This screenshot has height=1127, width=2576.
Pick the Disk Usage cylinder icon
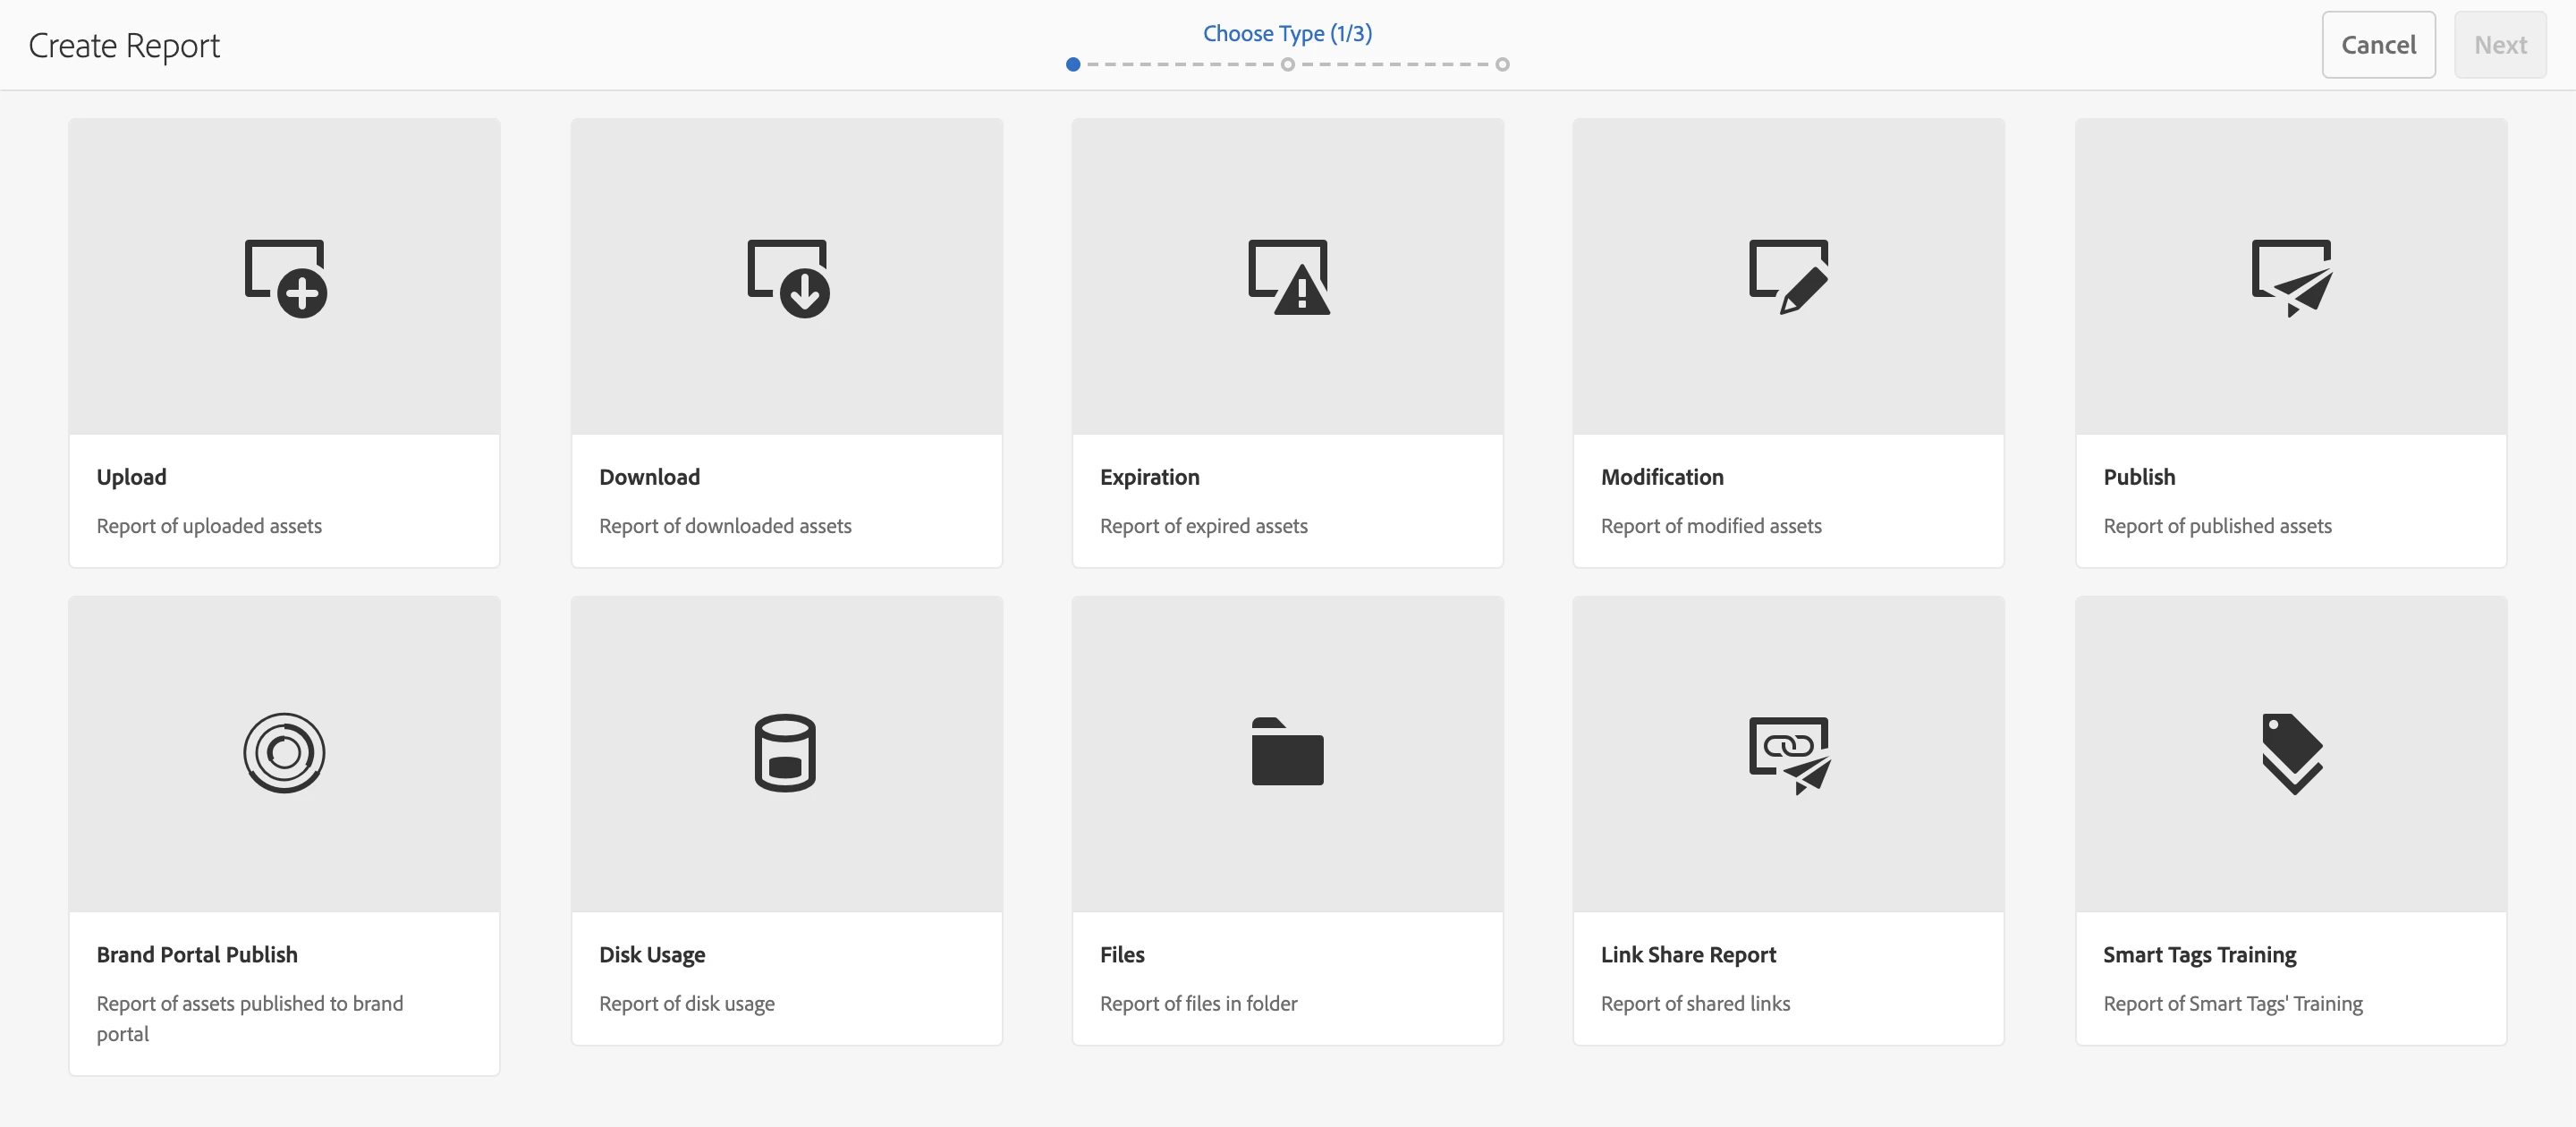click(785, 753)
